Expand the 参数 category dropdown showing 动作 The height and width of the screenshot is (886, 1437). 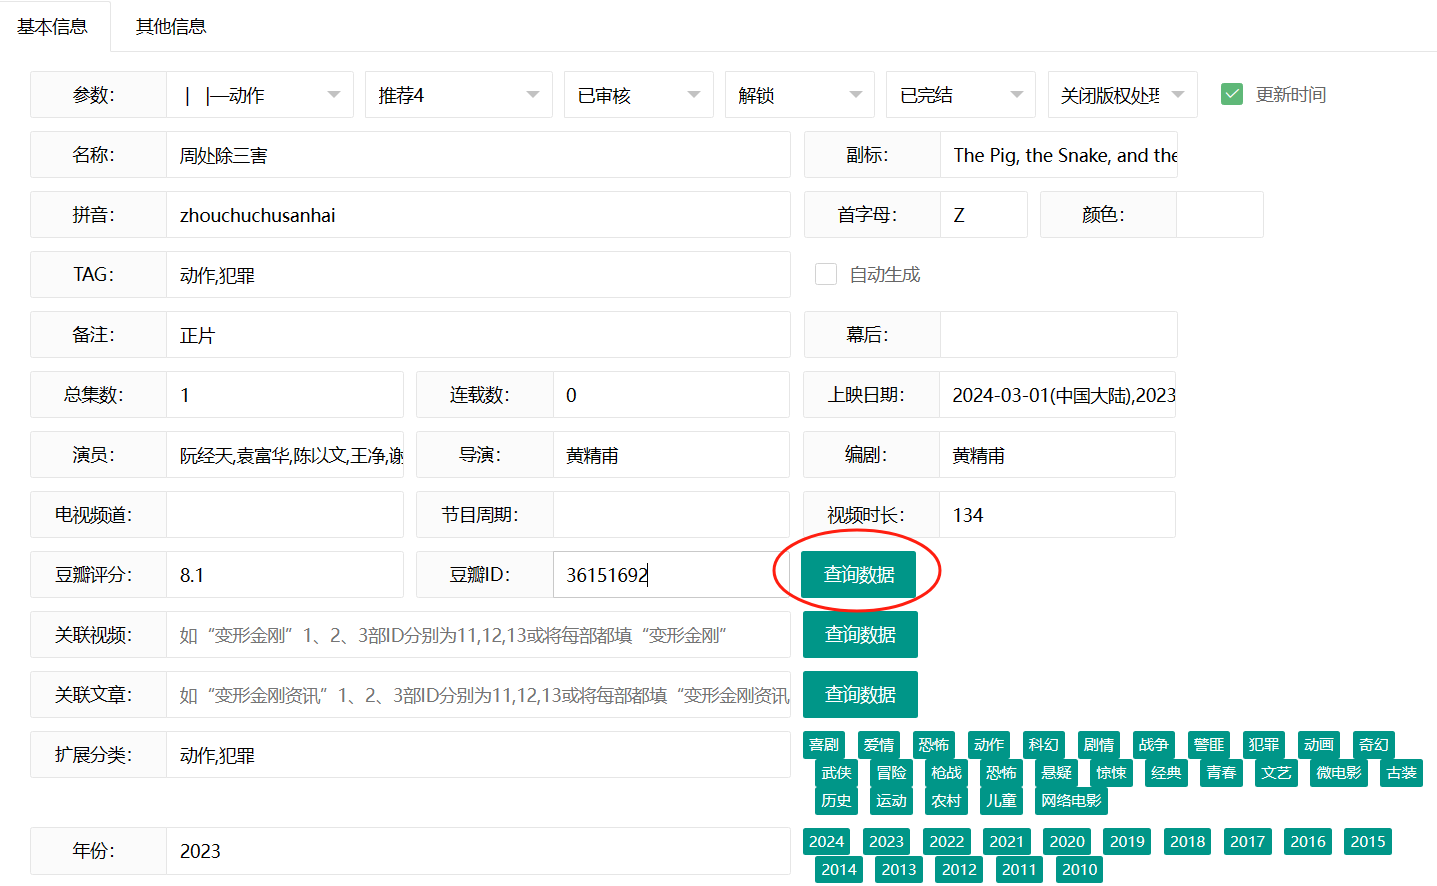coord(260,95)
